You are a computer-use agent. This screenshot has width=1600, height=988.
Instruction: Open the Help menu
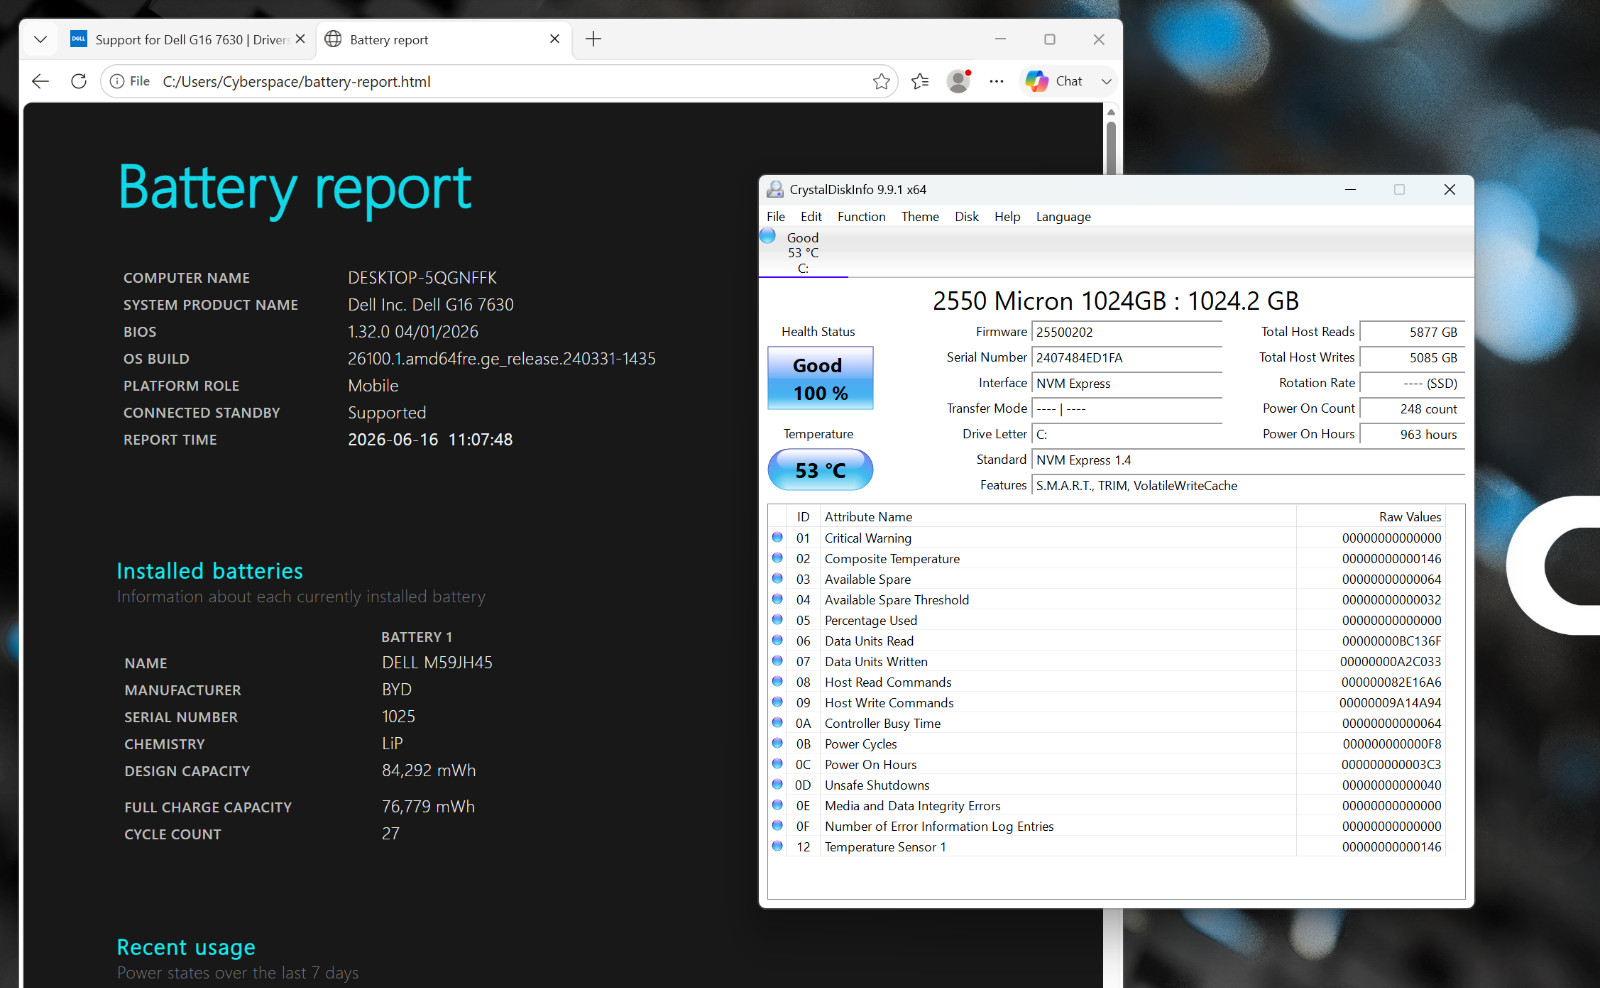tap(1007, 217)
